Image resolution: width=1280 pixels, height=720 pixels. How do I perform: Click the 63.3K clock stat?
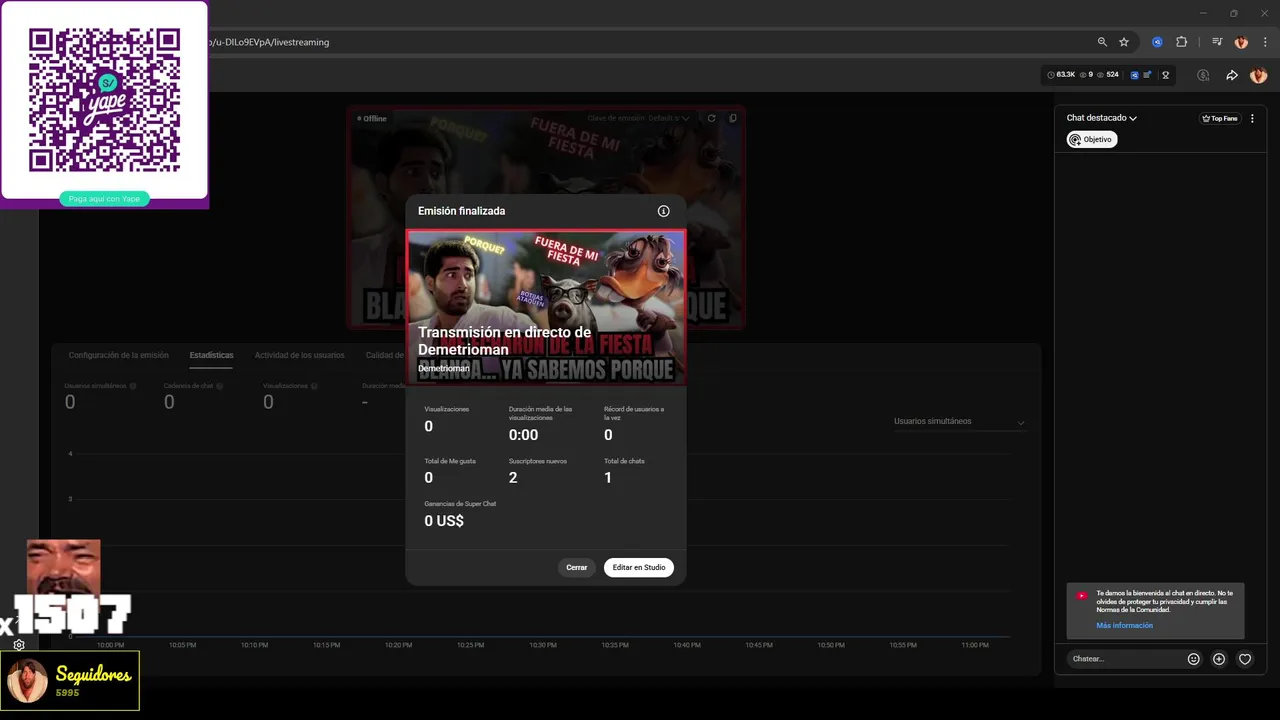[x=1061, y=75]
